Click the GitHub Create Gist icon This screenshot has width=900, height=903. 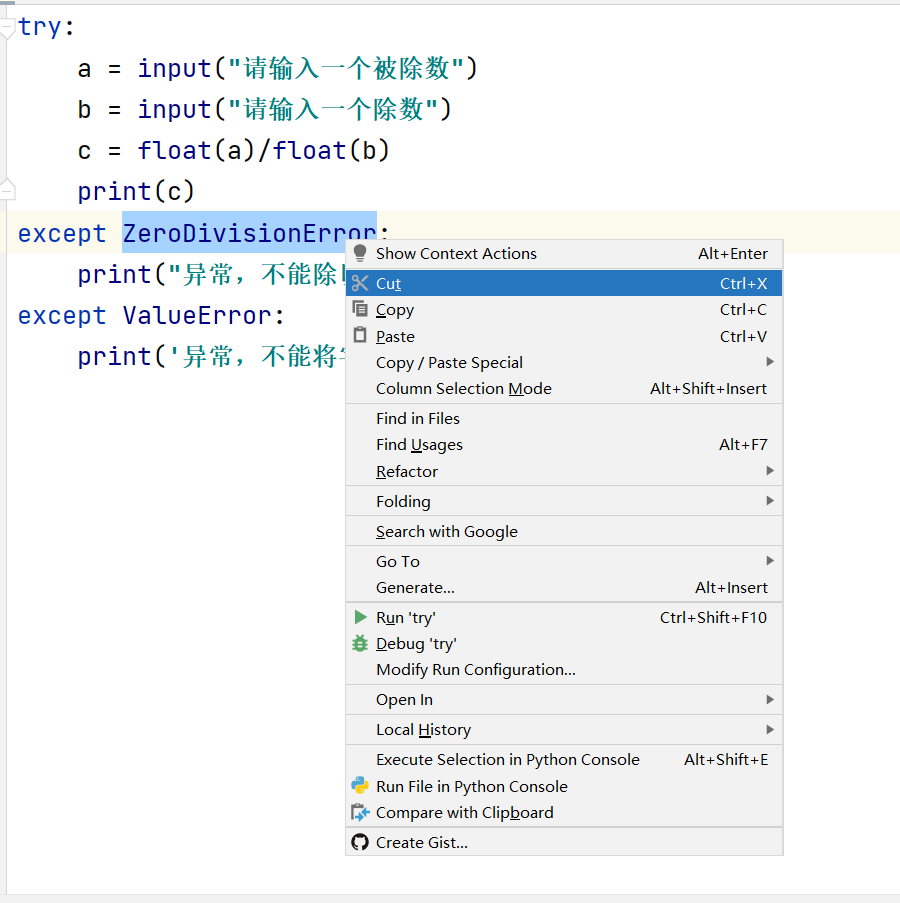click(360, 842)
